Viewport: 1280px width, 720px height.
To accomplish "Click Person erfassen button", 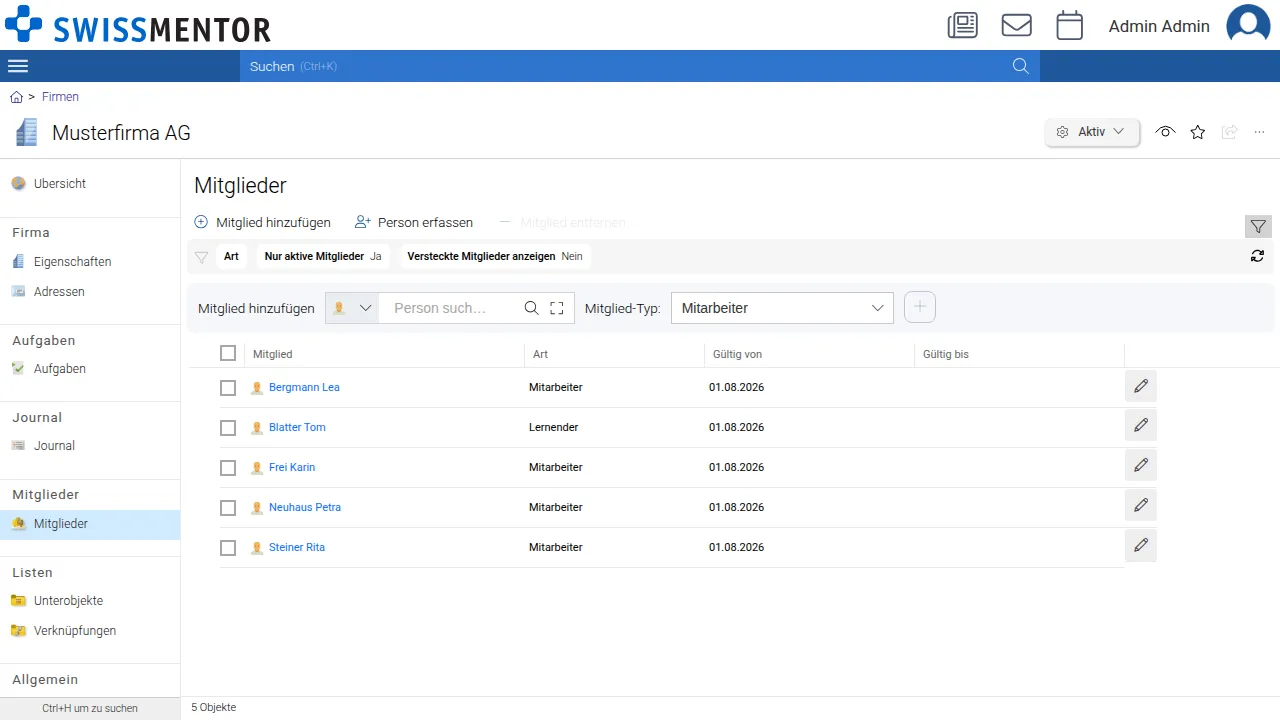I will pyautogui.click(x=414, y=222).
